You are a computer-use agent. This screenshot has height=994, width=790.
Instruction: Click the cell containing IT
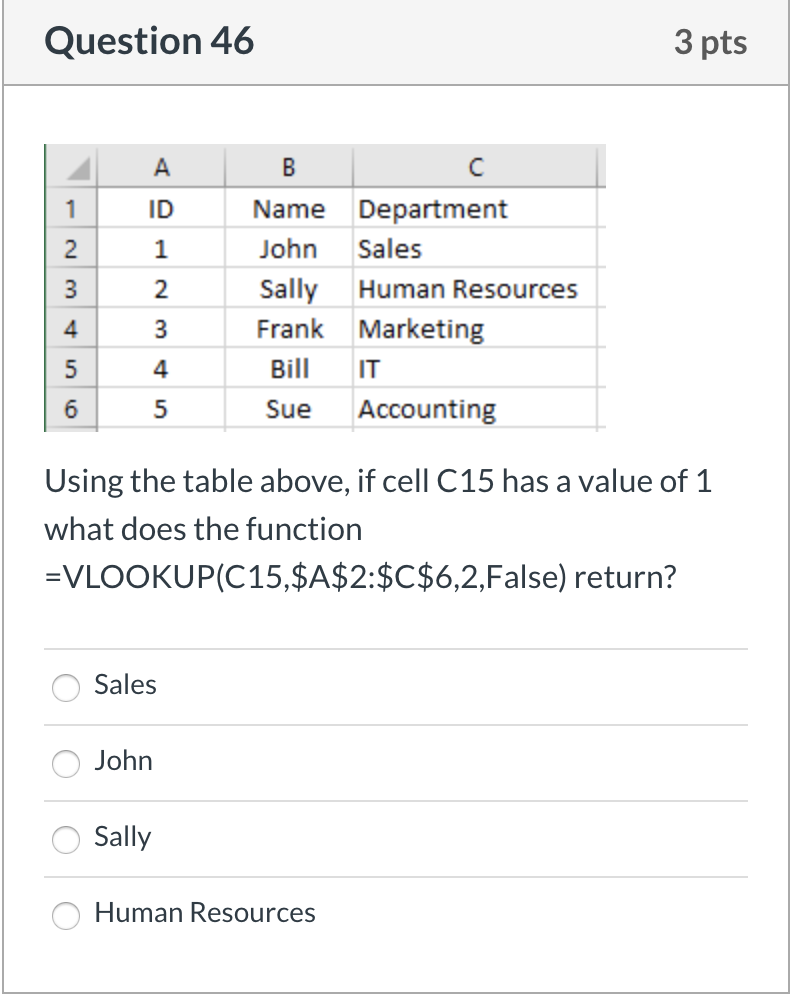click(369, 369)
